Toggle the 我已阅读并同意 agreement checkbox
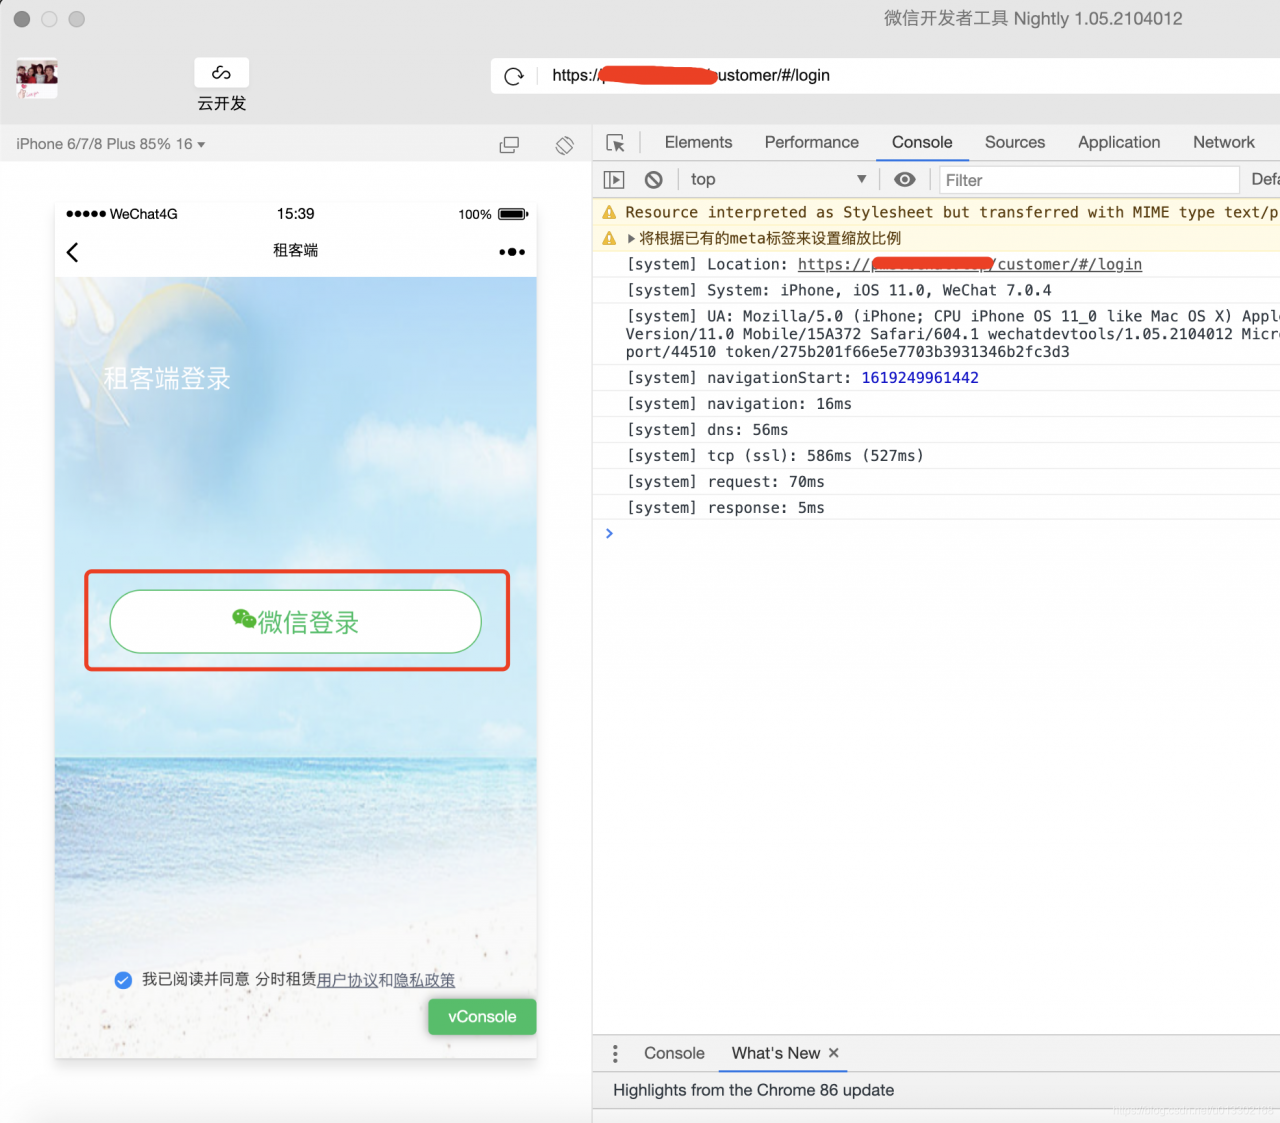The width and height of the screenshot is (1280, 1123). pos(123,980)
